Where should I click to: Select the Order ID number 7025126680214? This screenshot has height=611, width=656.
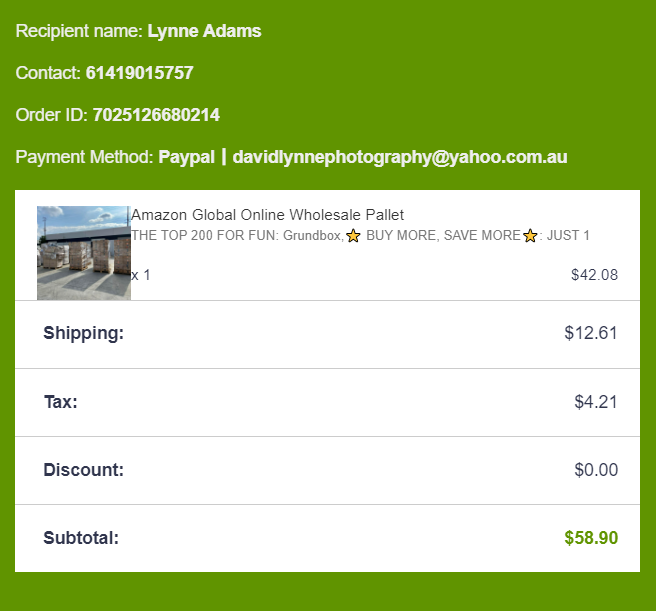pyautogui.click(x=156, y=115)
